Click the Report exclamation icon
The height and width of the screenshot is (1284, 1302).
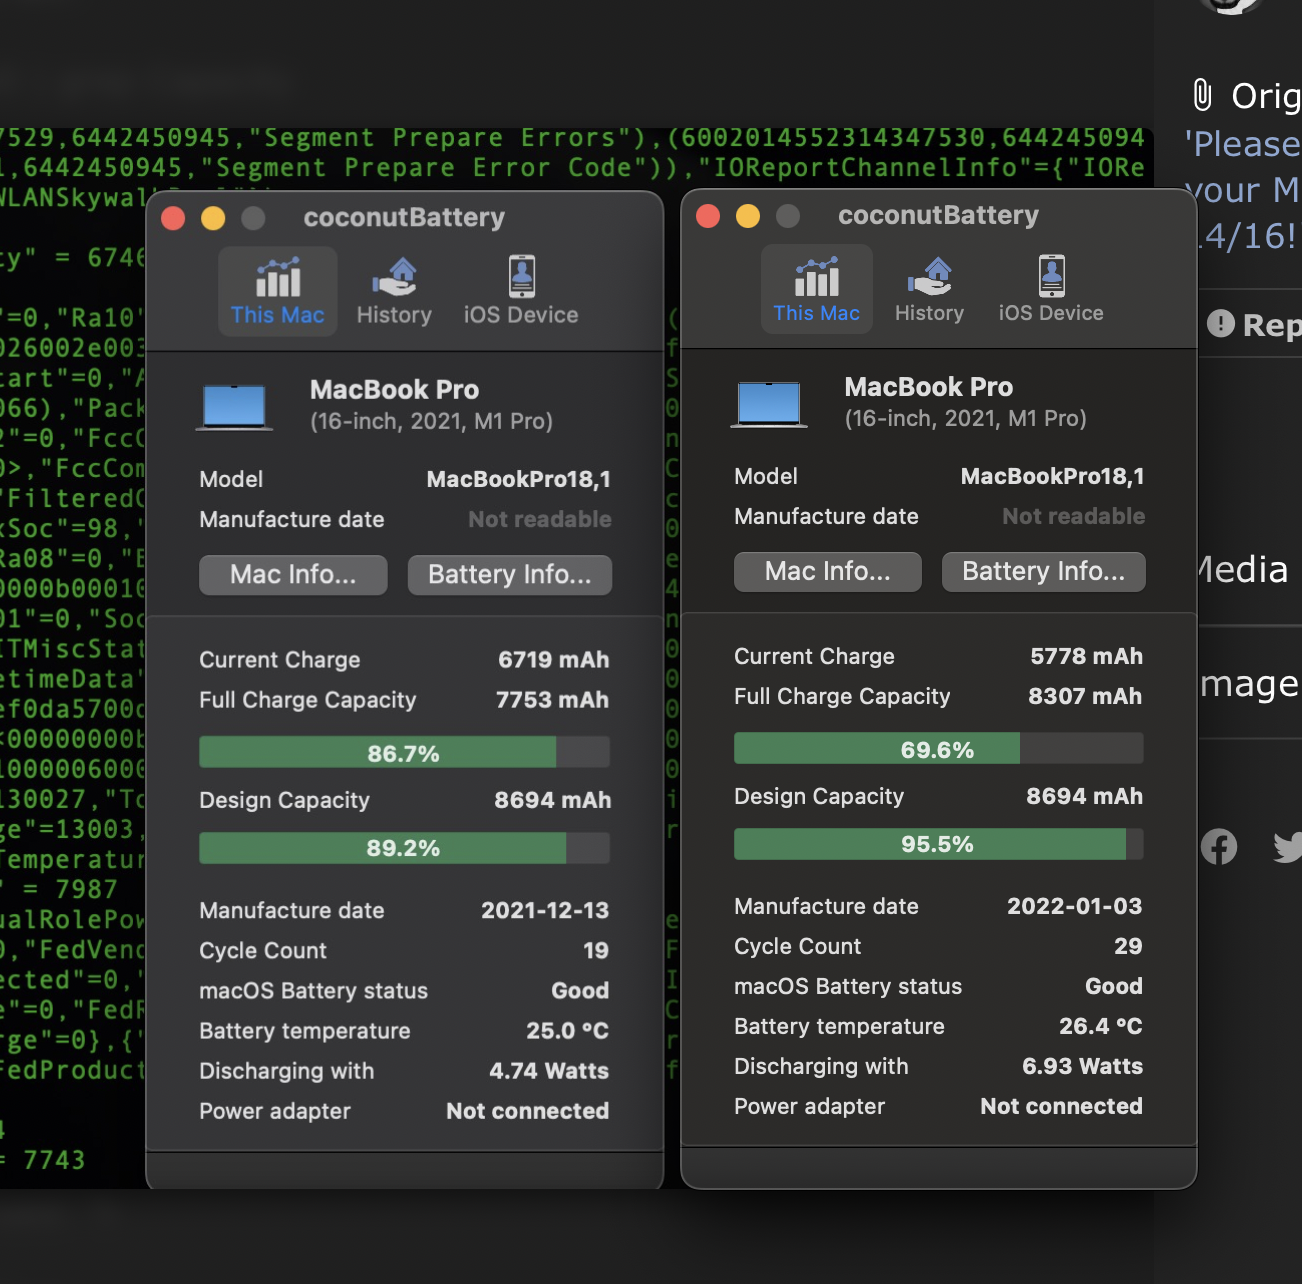pyautogui.click(x=1221, y=323)
